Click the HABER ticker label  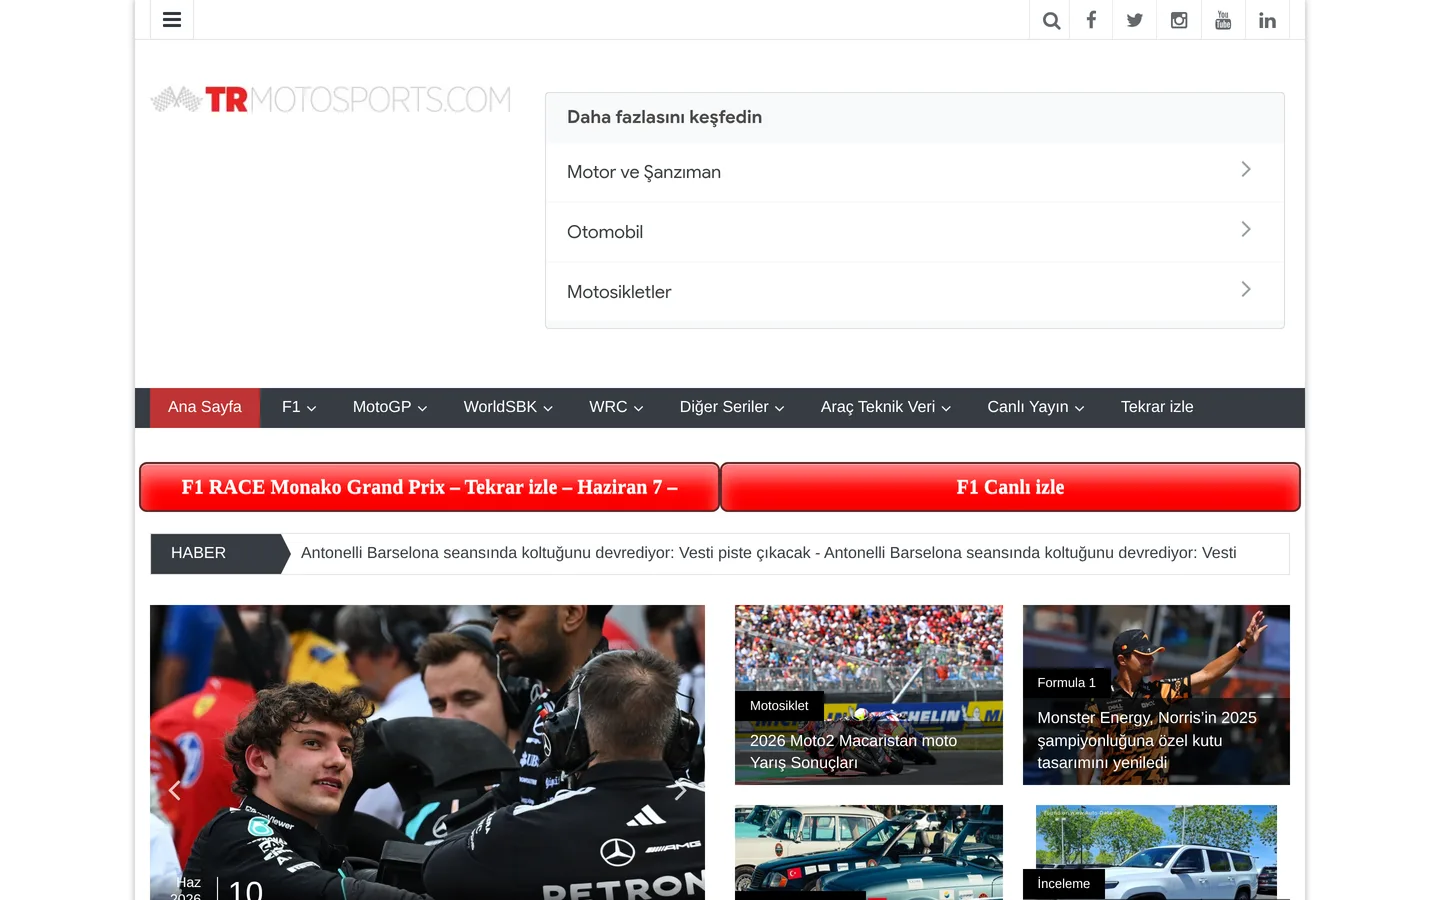click(x=220, y=554)
